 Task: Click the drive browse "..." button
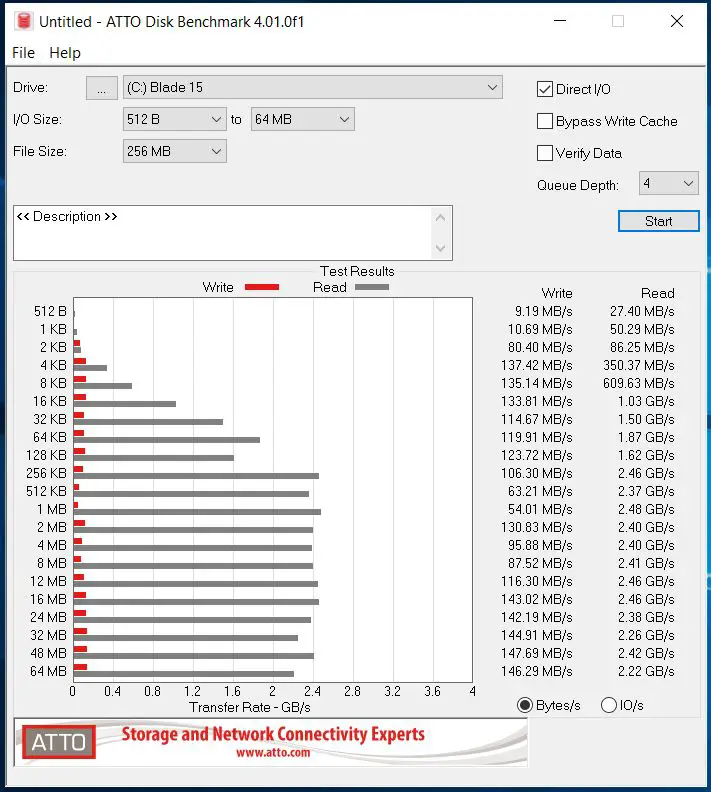101,88
